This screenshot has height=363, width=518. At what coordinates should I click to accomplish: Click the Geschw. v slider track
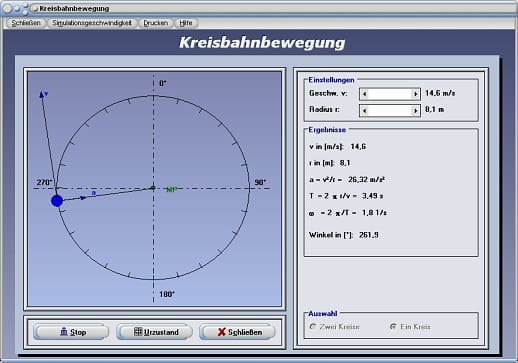click(x=390, y=94)
